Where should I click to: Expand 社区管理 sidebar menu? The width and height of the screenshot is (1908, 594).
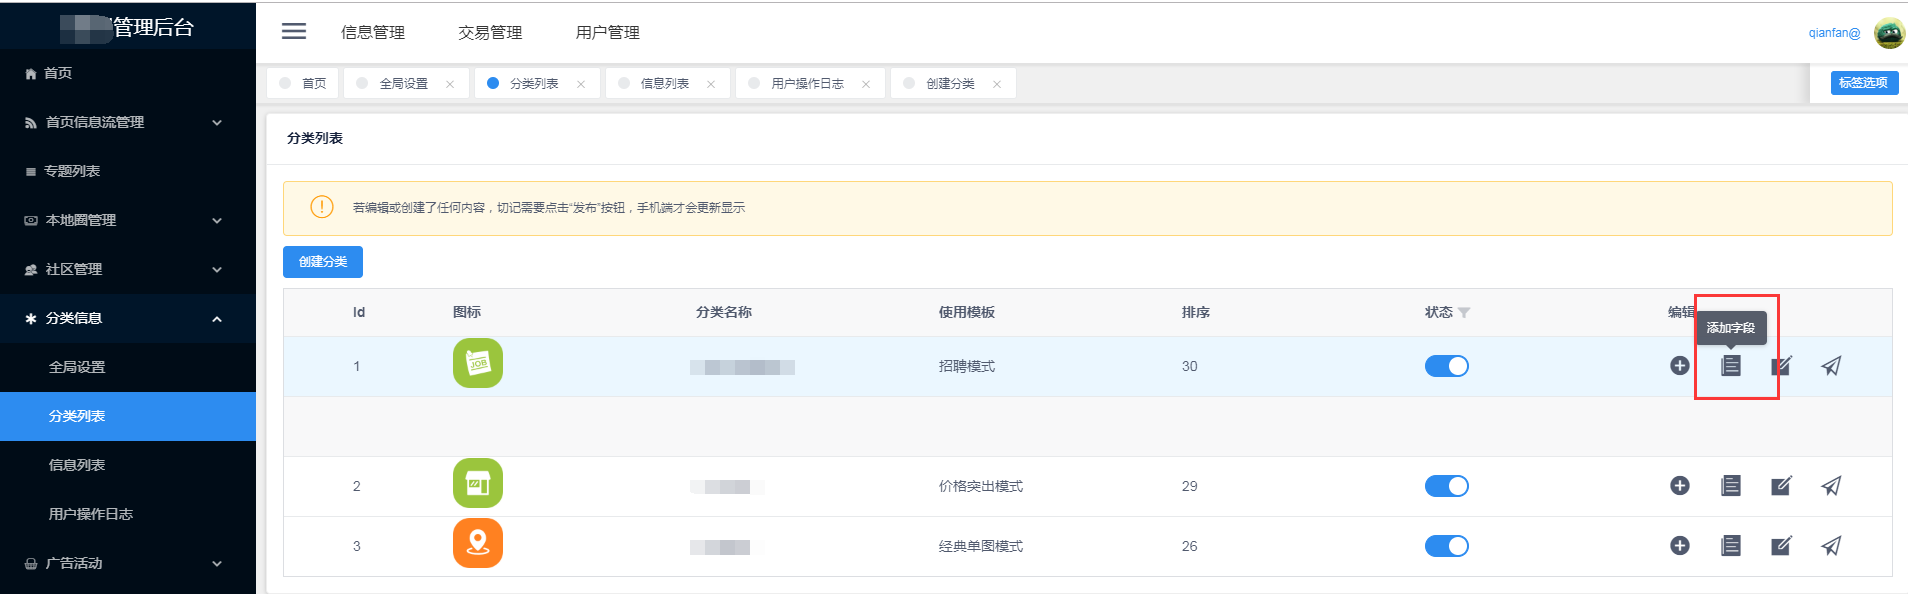128,269
